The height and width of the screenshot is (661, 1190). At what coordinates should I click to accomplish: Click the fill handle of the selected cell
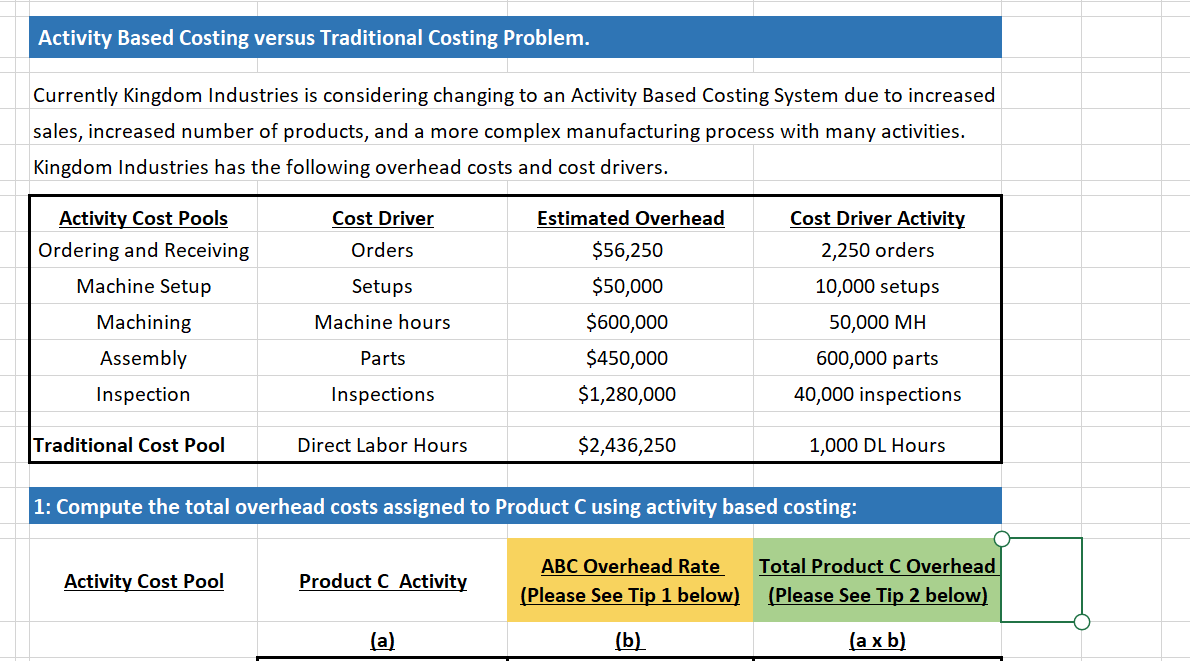tap(1081, 622)
